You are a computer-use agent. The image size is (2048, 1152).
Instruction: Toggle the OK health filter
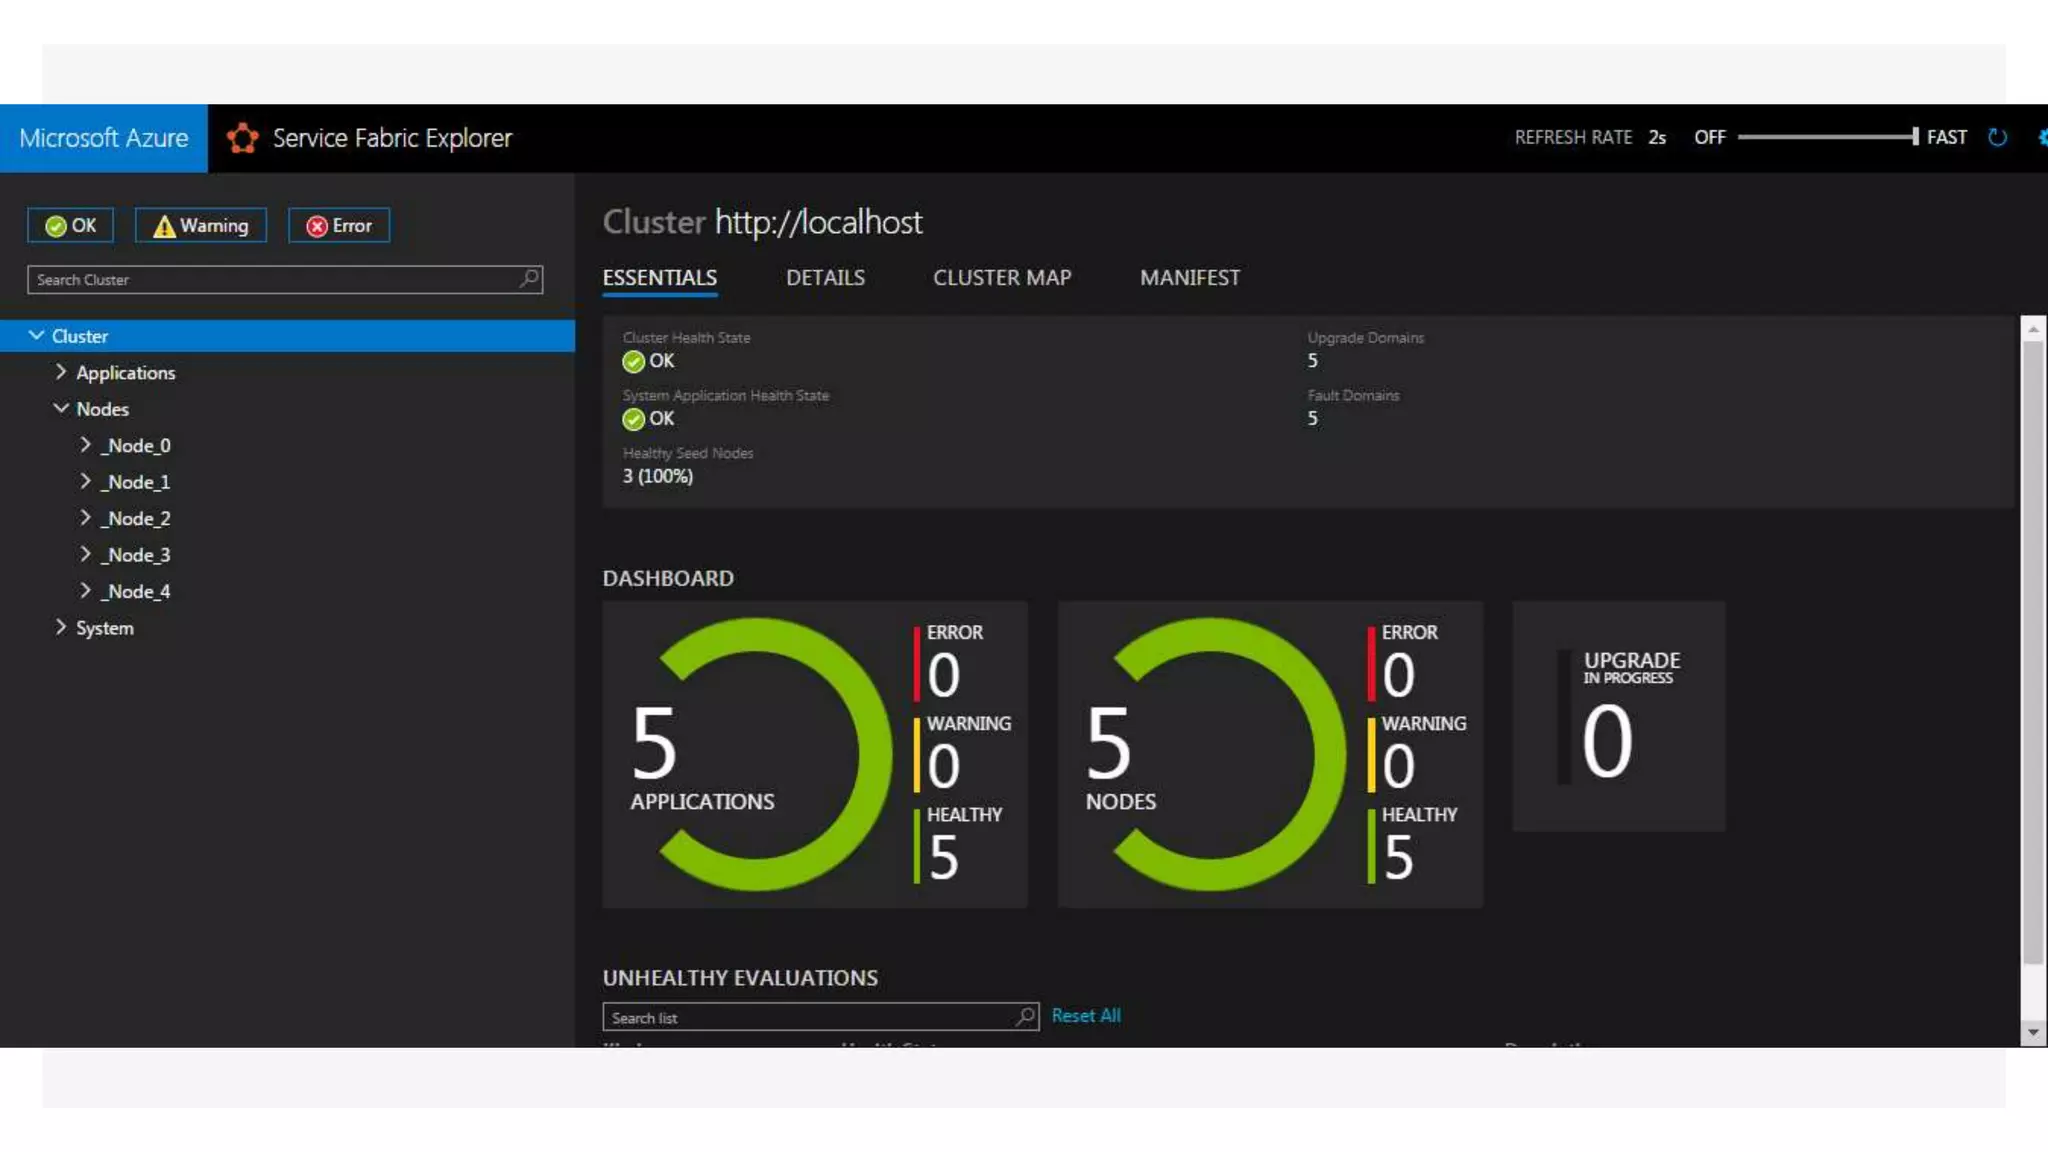(70, 226)
